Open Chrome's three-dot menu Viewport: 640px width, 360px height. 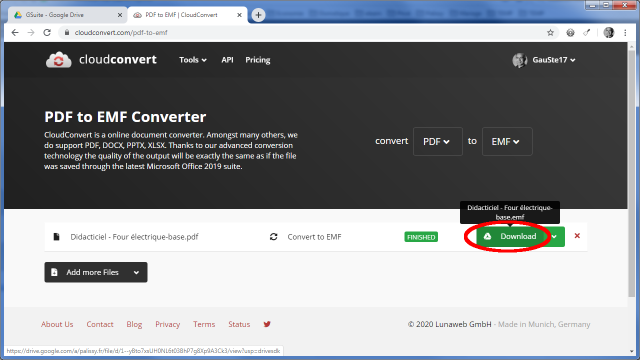coord(625,33)
